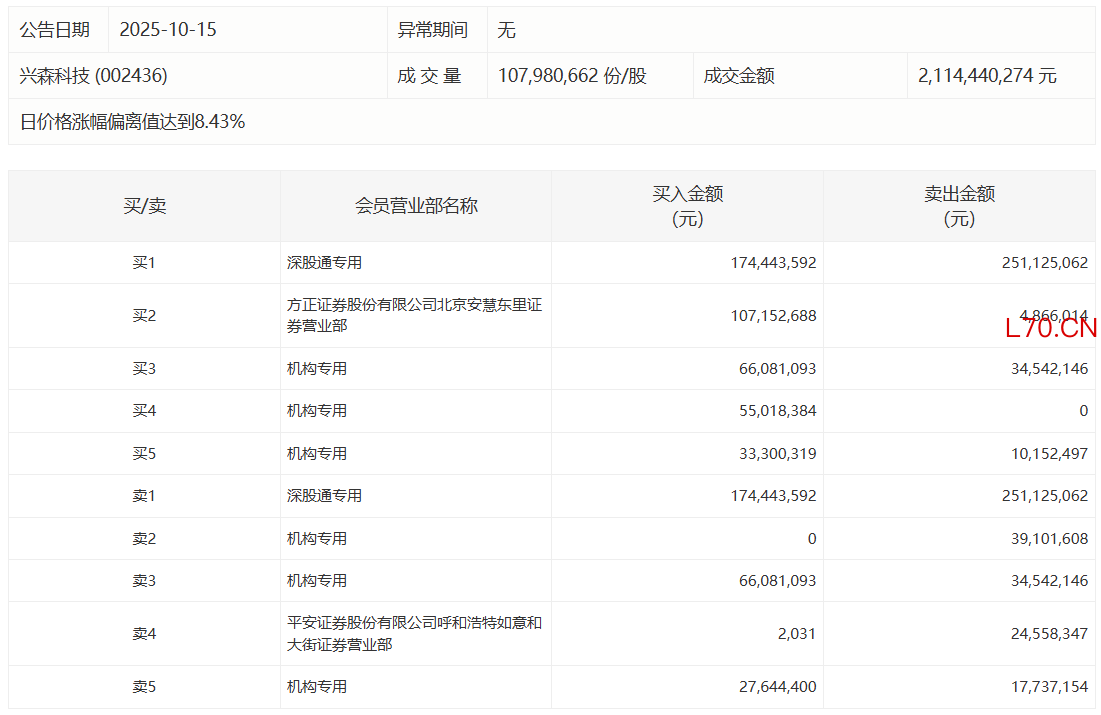This screenshot has width=1101, height=715.
Task: Click the L70.CN red watermark
Action: pos(1051,328)
